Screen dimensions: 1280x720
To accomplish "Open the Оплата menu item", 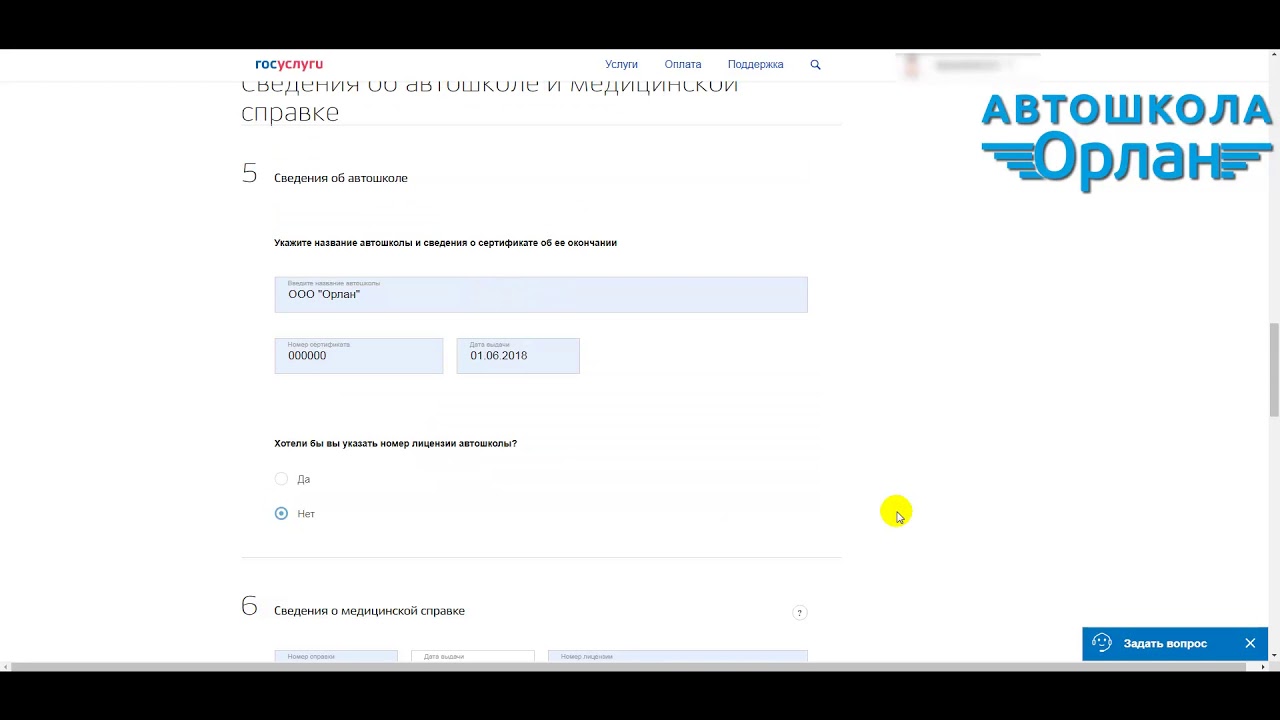I will (x=683, y=64).
